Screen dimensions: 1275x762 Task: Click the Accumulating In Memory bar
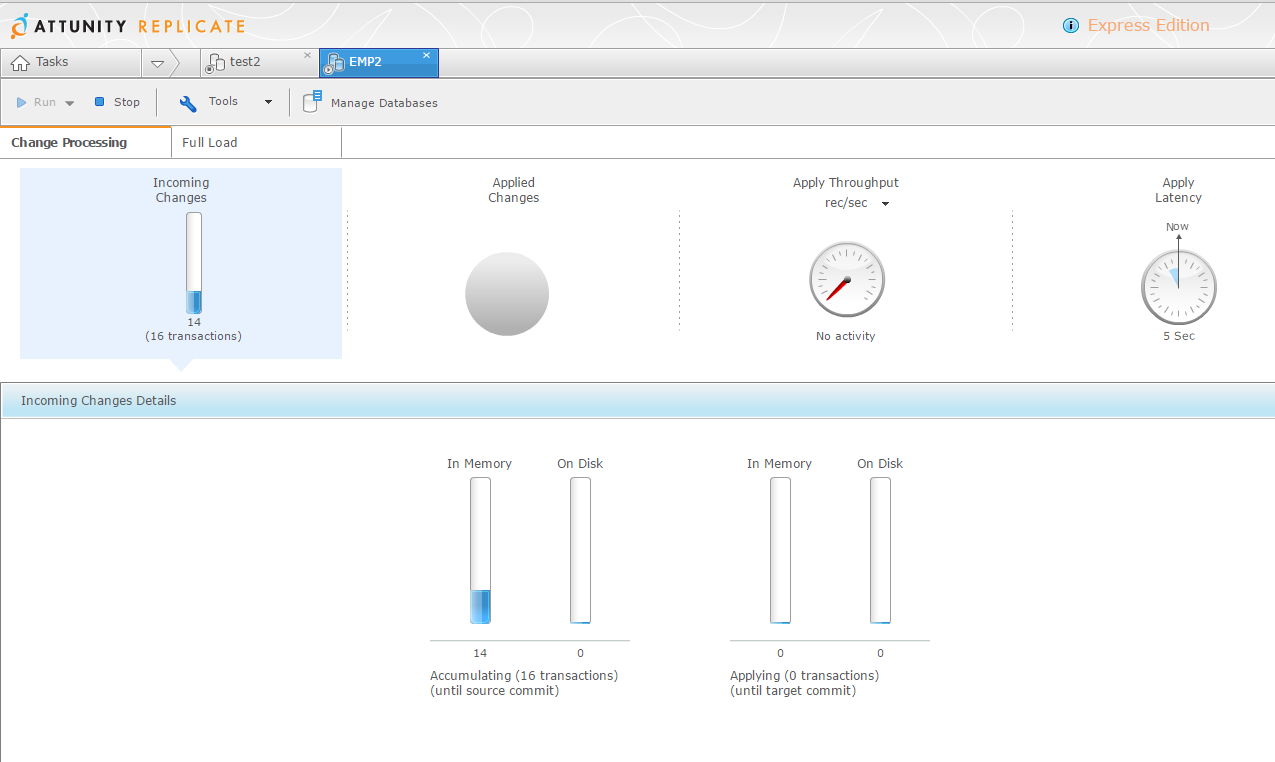[x=480, y=551]
